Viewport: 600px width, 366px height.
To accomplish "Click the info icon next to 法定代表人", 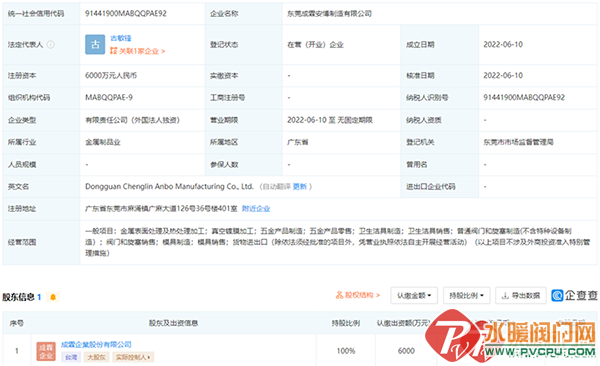I will click(x=51, y=45).
